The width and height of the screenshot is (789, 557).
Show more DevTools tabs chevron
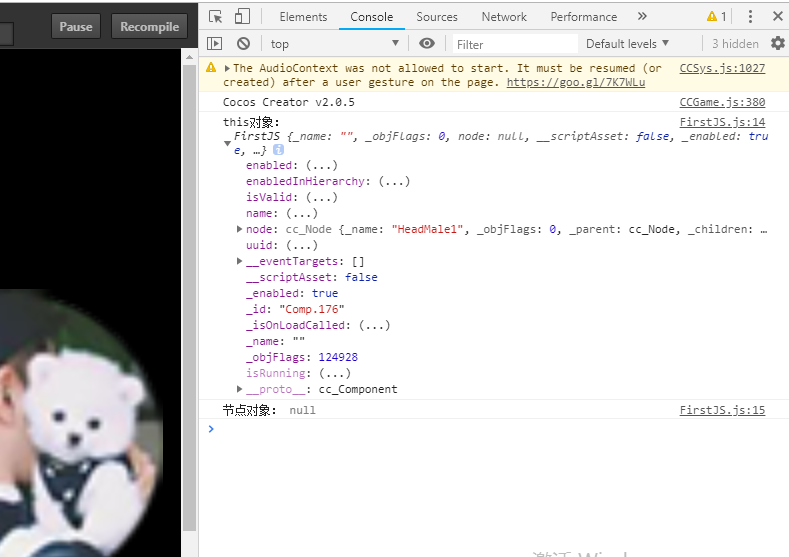coord(642,16)
